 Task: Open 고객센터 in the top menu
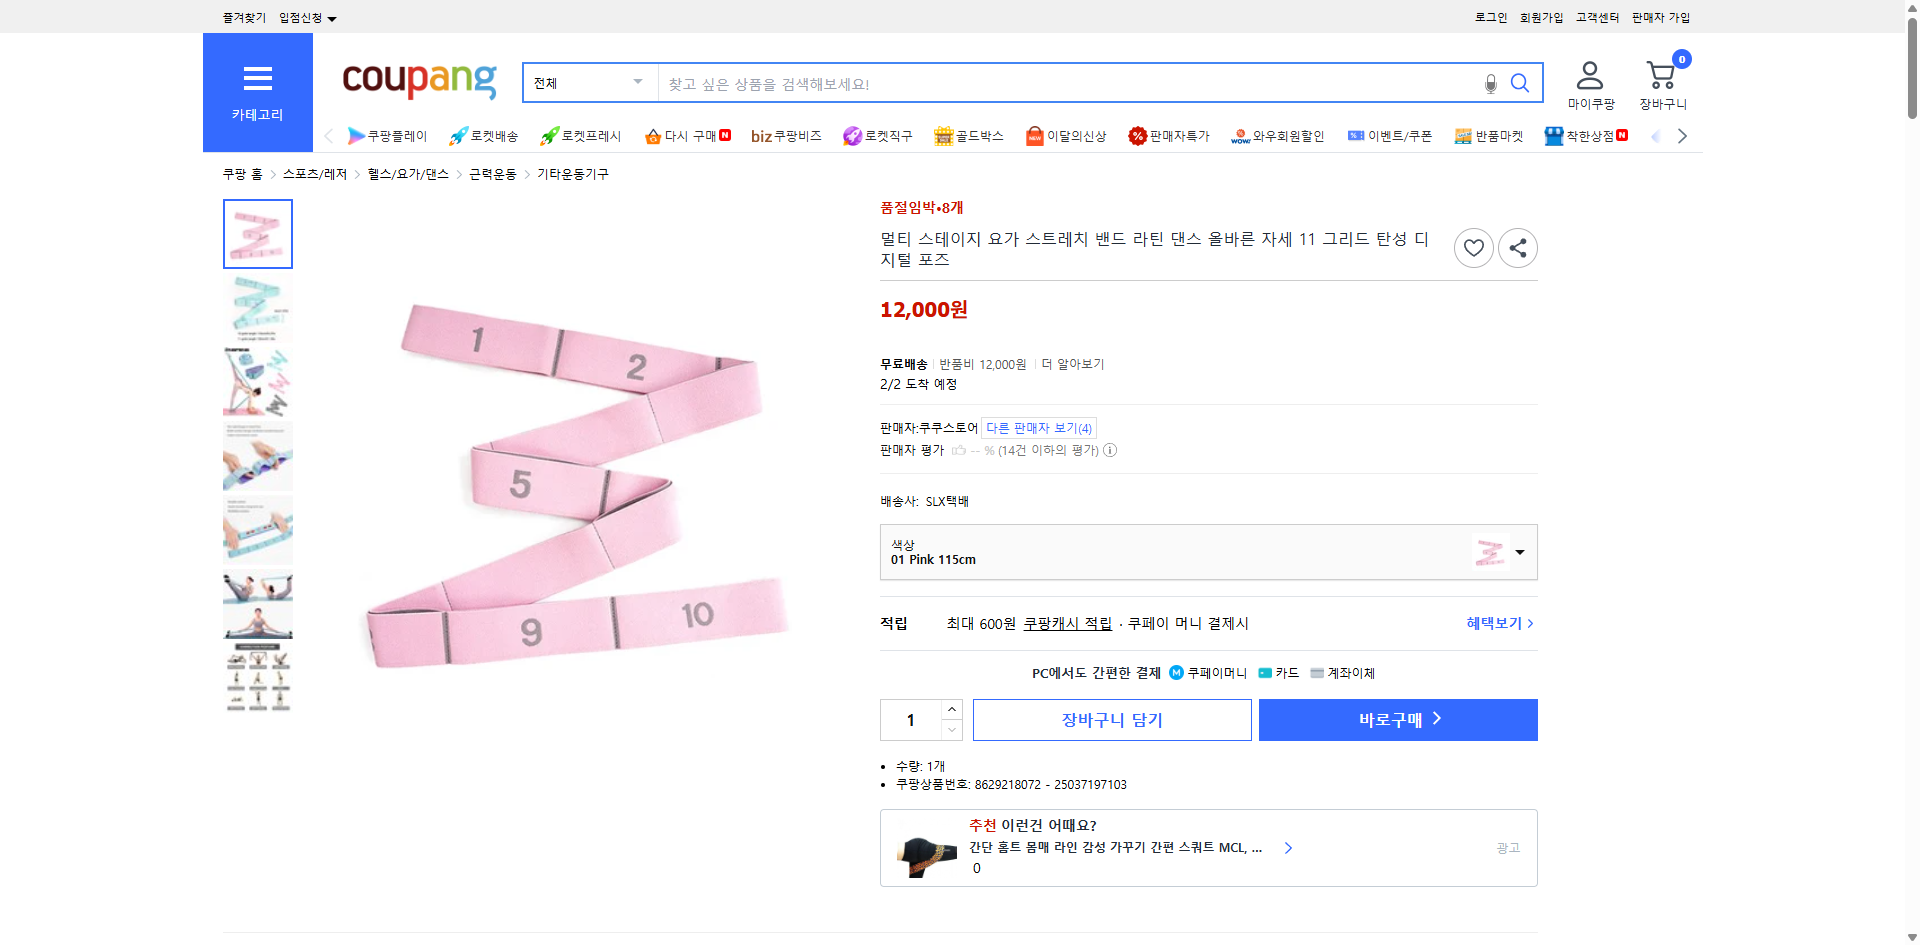tap(1596, 17)
